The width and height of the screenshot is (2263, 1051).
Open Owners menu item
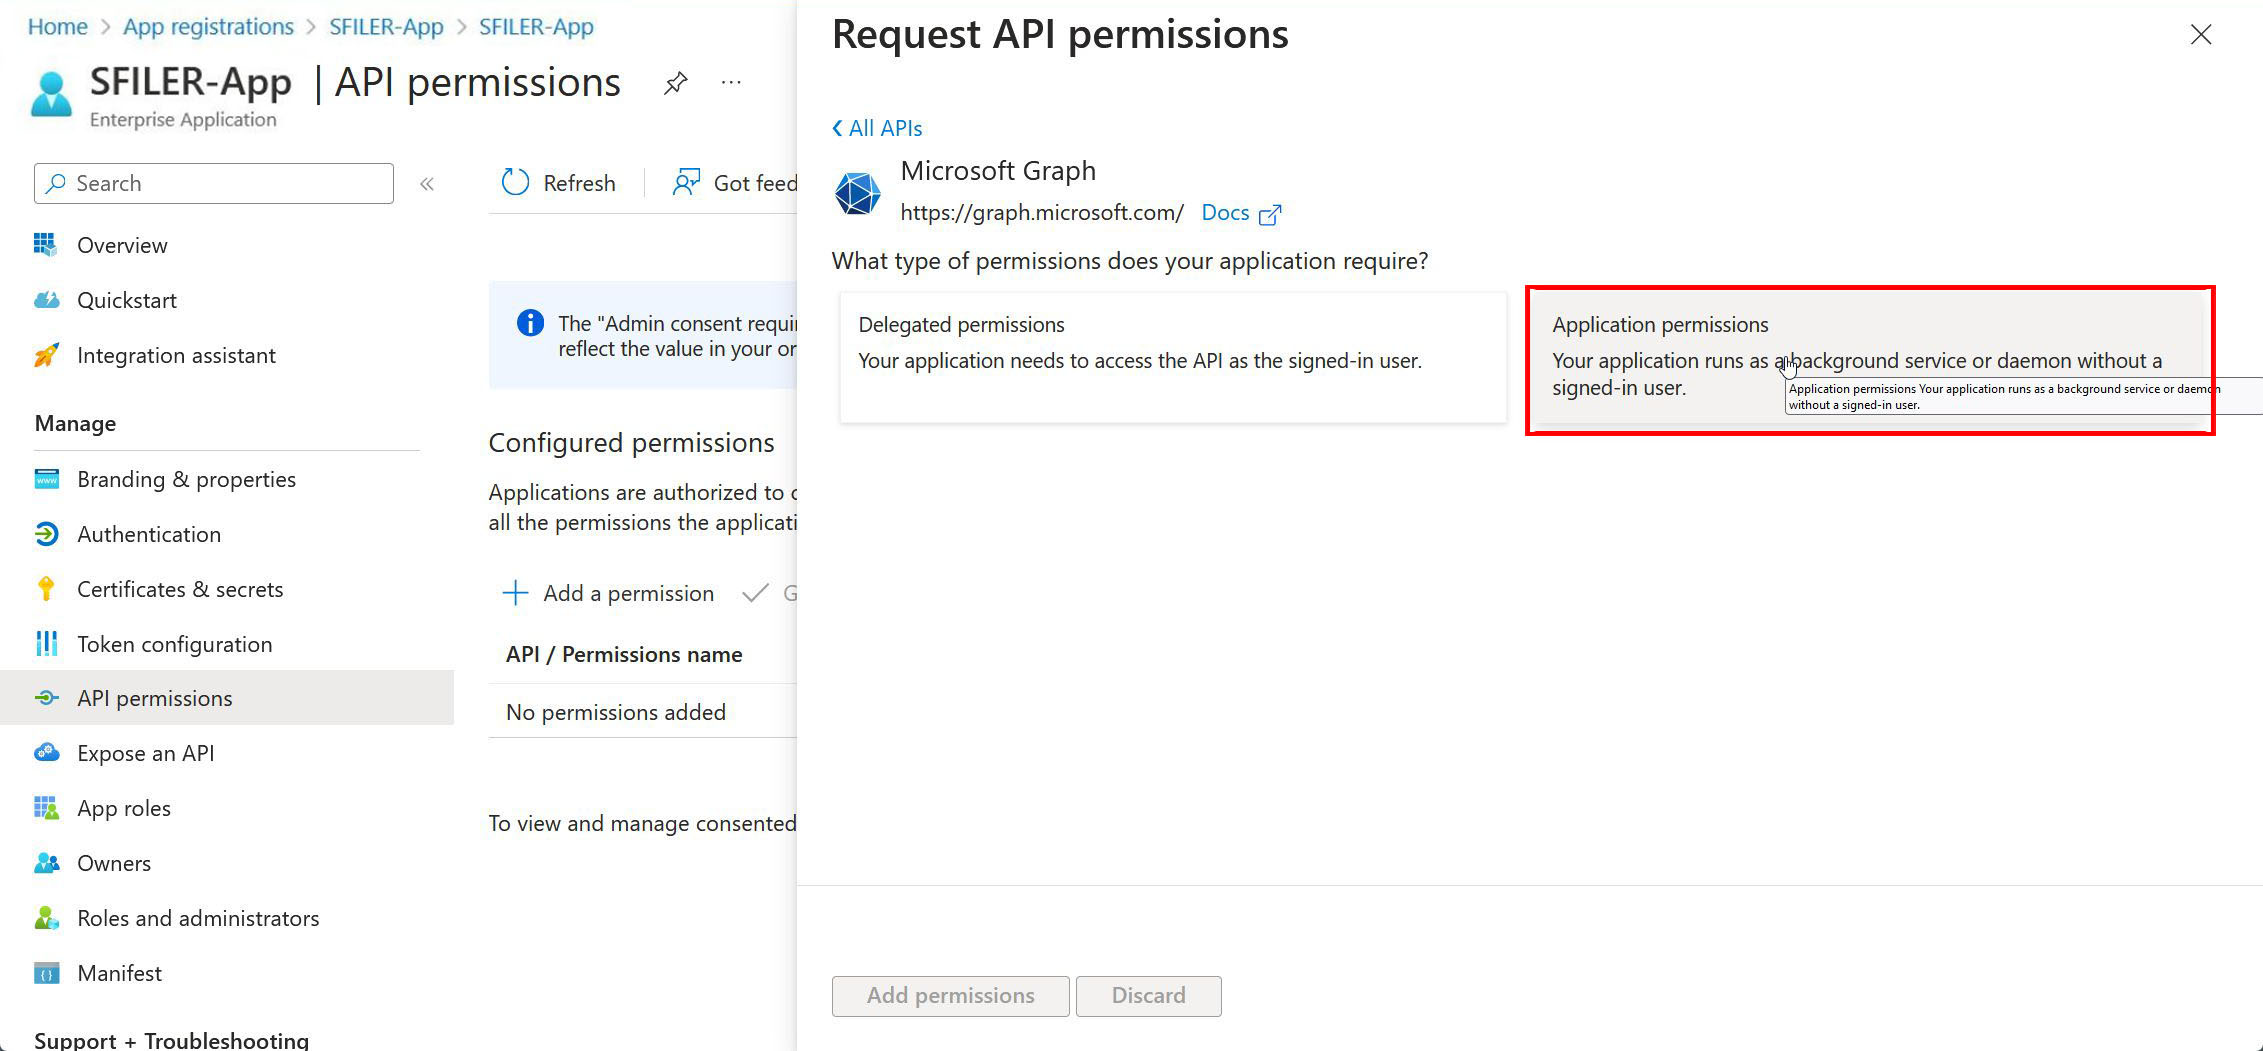pos(227,863)
